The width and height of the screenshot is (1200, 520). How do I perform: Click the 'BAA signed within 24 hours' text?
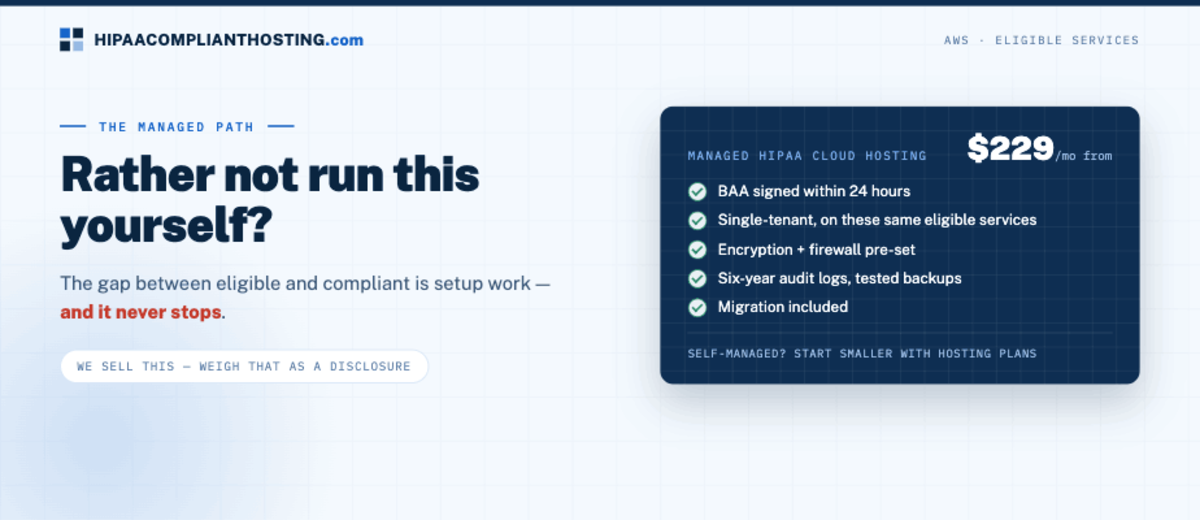tap(814, 191)
